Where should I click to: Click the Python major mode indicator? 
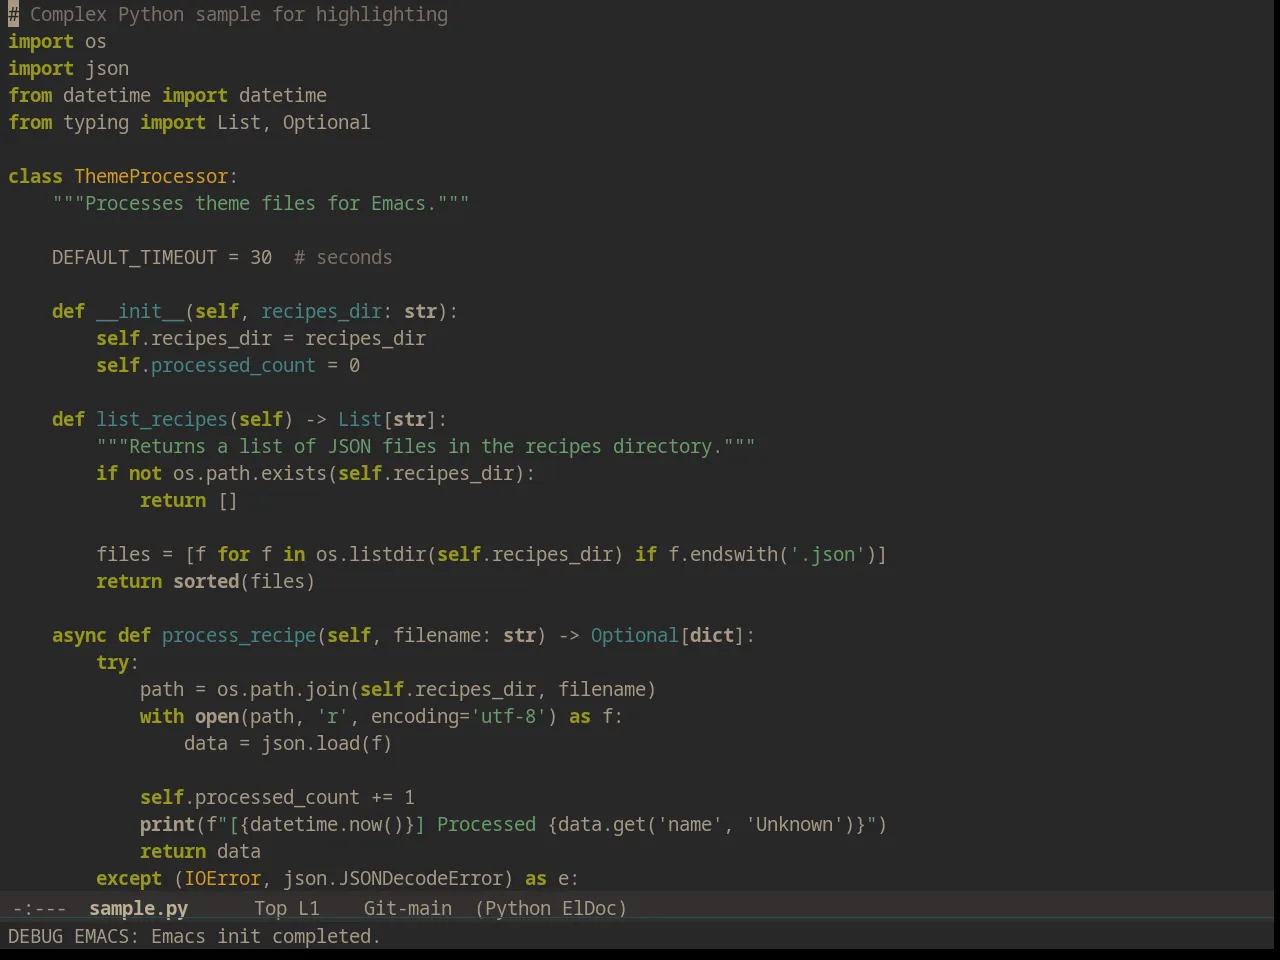[x=517, y=908]
